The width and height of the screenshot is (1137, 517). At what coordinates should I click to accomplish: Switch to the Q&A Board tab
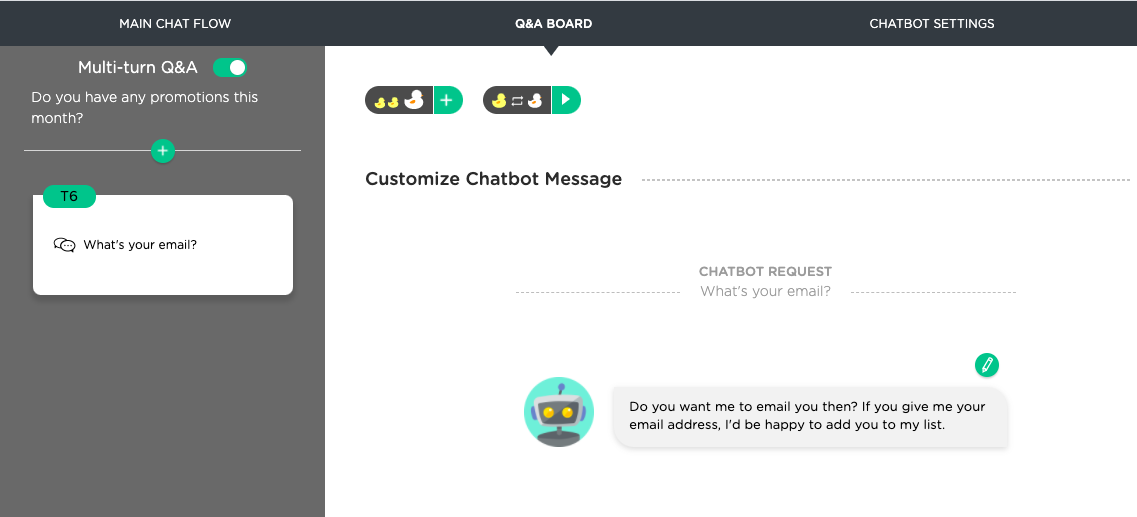(553, 24)
